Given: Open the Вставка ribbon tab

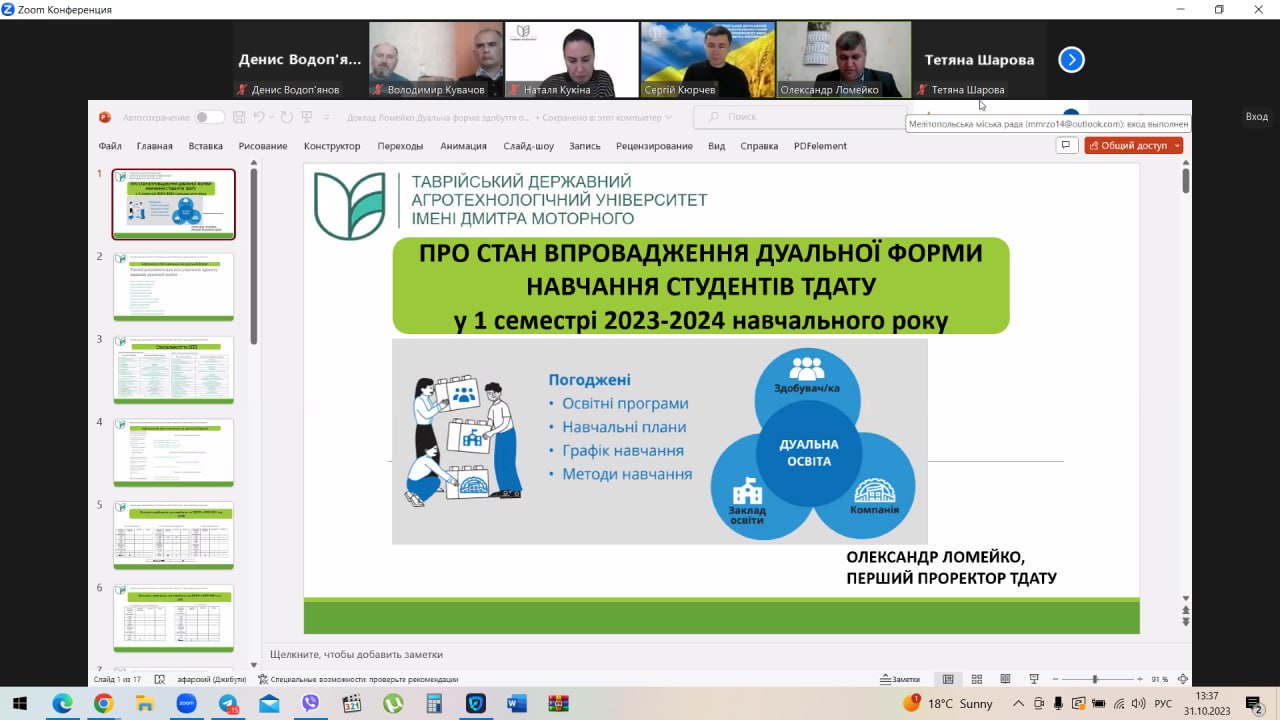Looking at the screenshot, I should pos(205,146).
